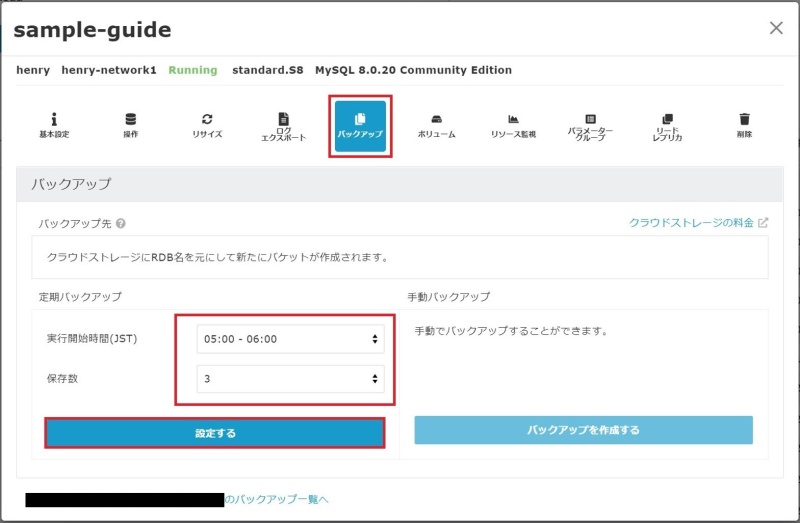Click the green Running status label
800x523 pixels.
193,71
